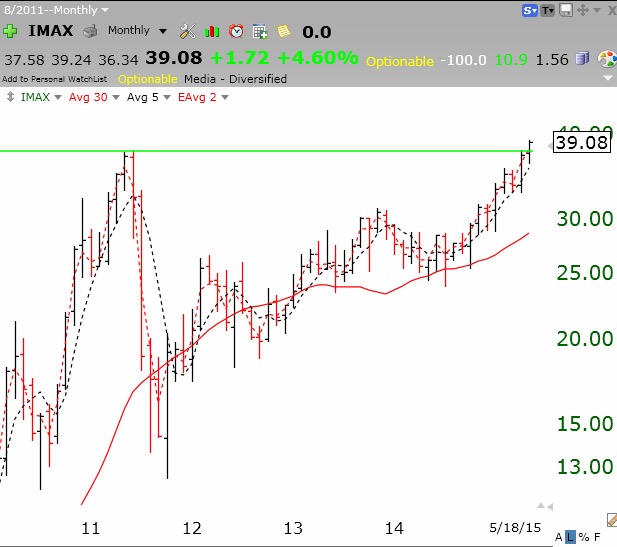The image size is (617, 547).
Task: Click the green 10.9 value
Action: (511, 59)
